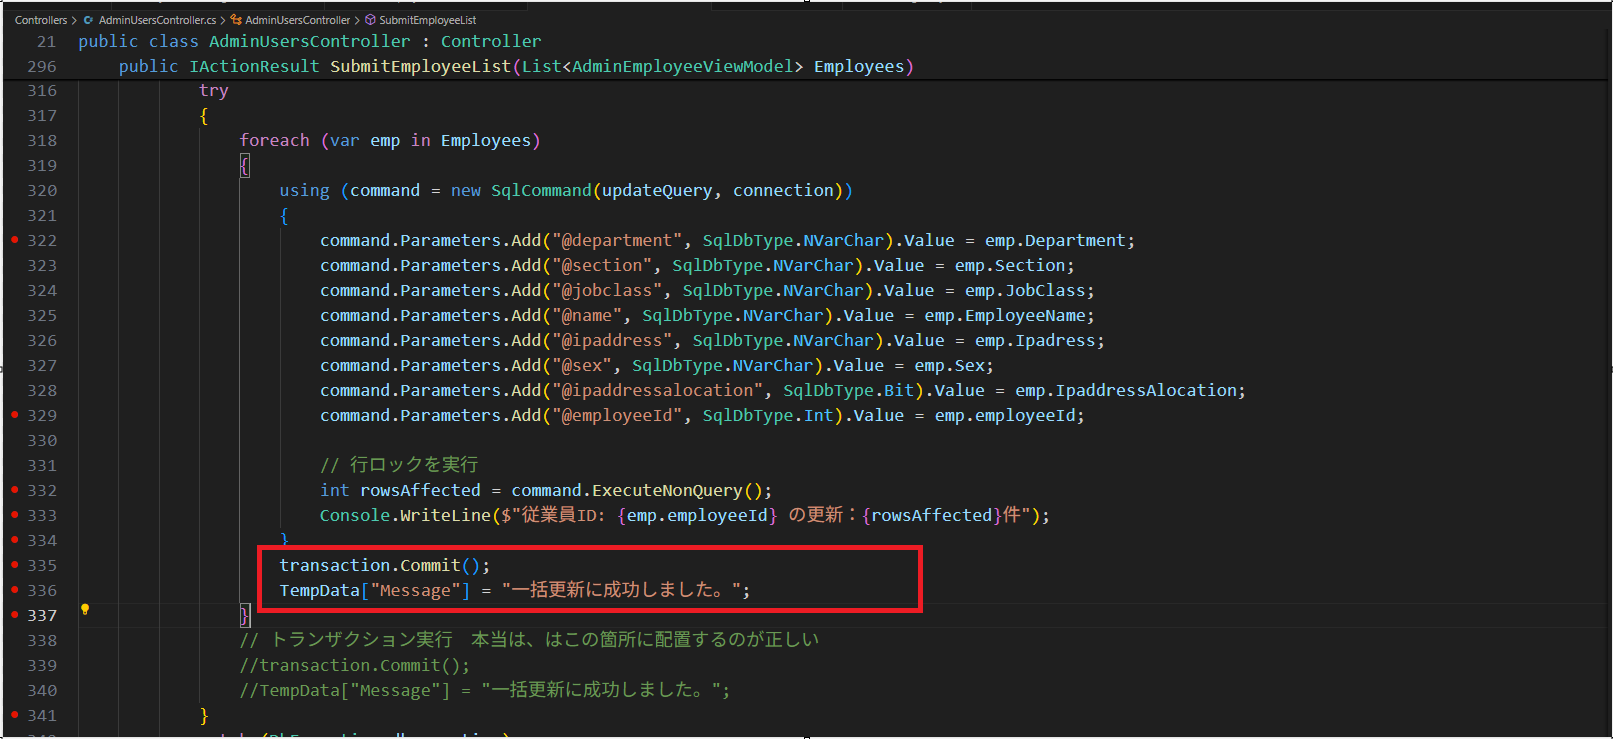Open the SubmitEmployeeList breadcrumb item
Image resolution: width=1613 pixels, height=739 pixels.
click(x=428, y=20)
